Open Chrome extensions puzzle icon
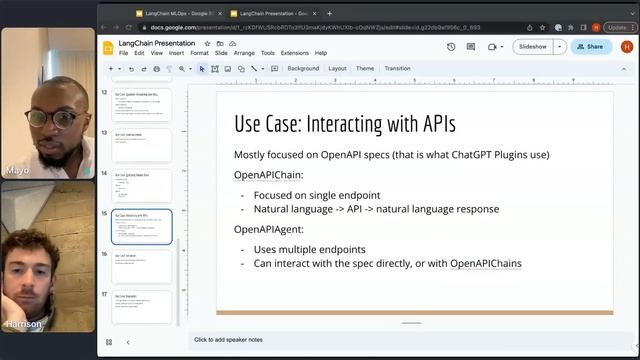 [571, 28]
